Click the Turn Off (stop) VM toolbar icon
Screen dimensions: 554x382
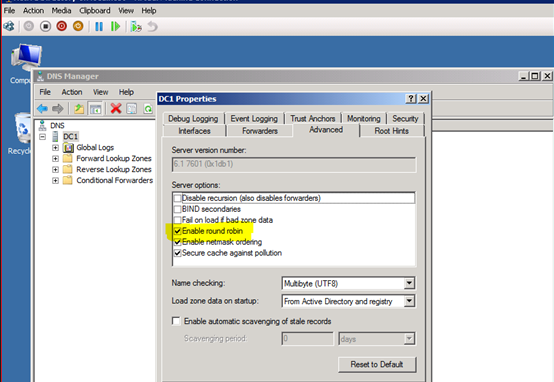point(45,26)
